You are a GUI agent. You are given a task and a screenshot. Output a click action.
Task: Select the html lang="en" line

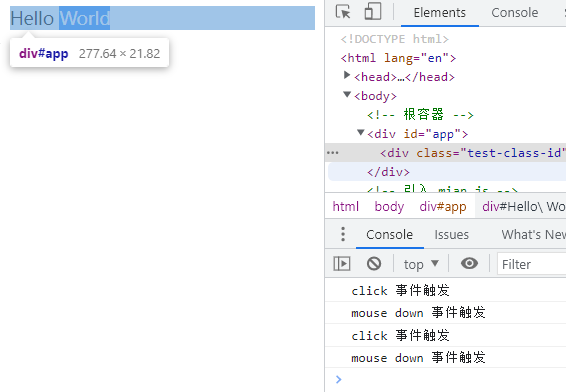pyautogui.click(x=398, y=58)
